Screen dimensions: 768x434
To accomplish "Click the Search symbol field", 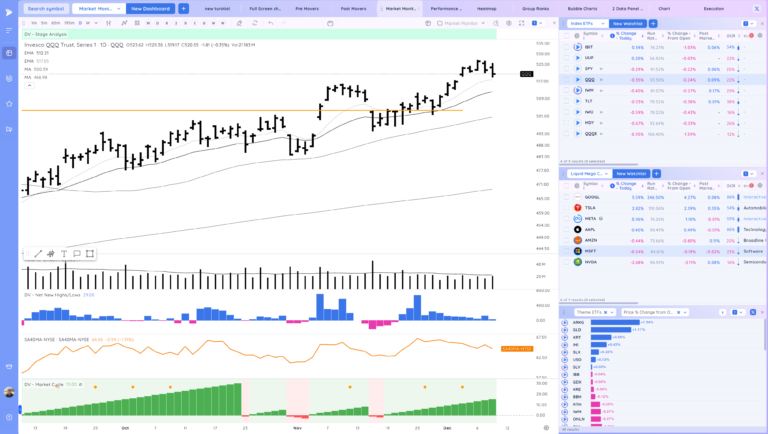I will tap(46, 8).
